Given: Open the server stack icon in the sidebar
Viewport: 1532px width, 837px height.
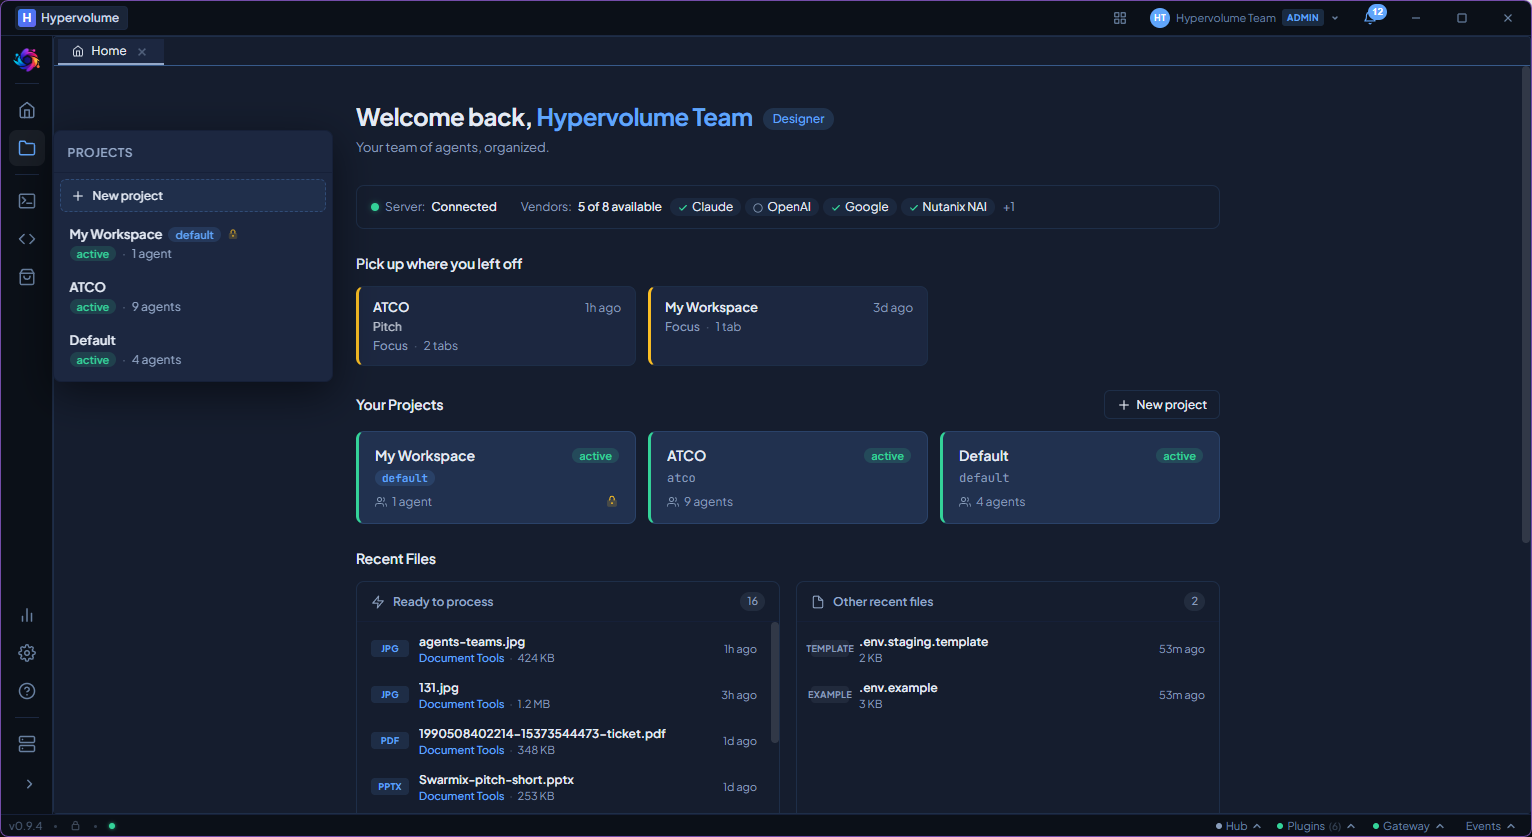Looking at the screenshot, I should pyautogui.click(x=27, y=744).
